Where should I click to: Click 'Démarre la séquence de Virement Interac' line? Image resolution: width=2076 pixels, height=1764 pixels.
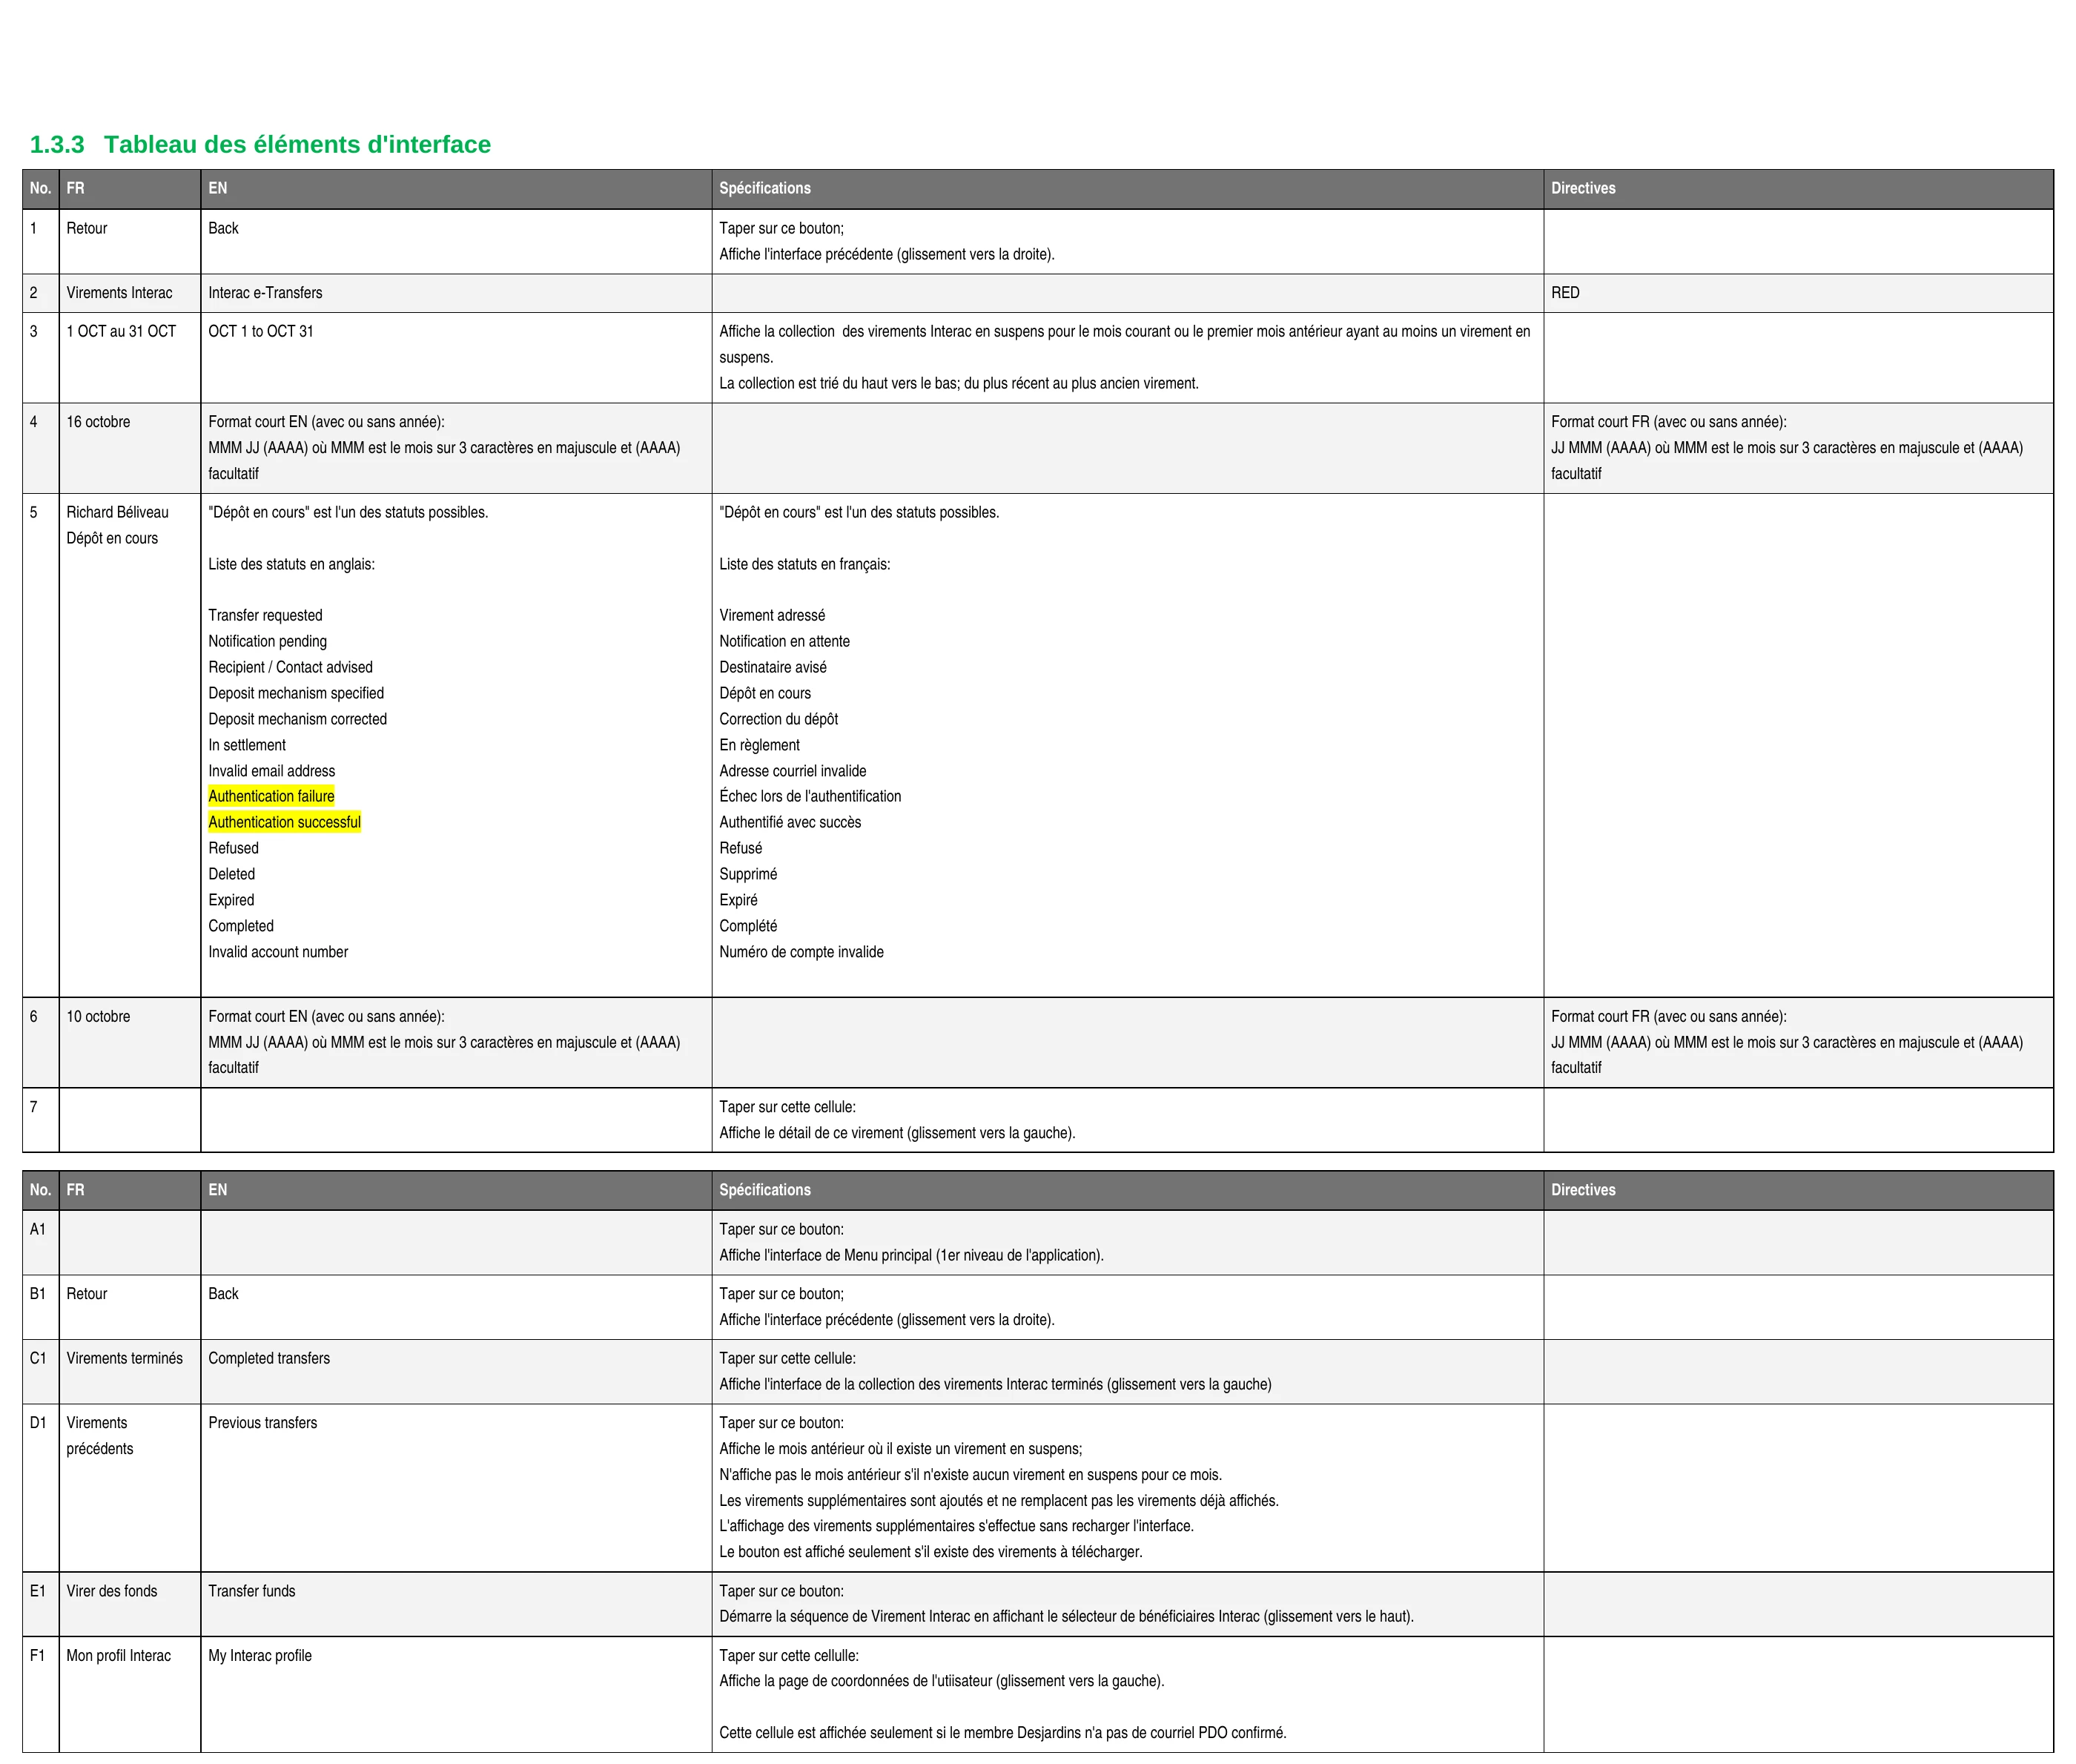pos(1066,1616)
